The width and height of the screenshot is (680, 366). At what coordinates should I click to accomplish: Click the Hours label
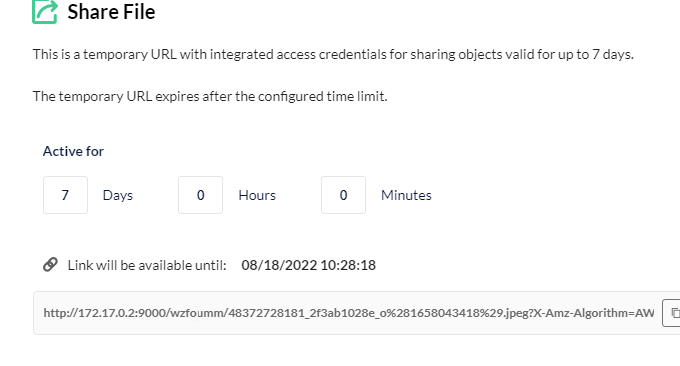(257, 195)
